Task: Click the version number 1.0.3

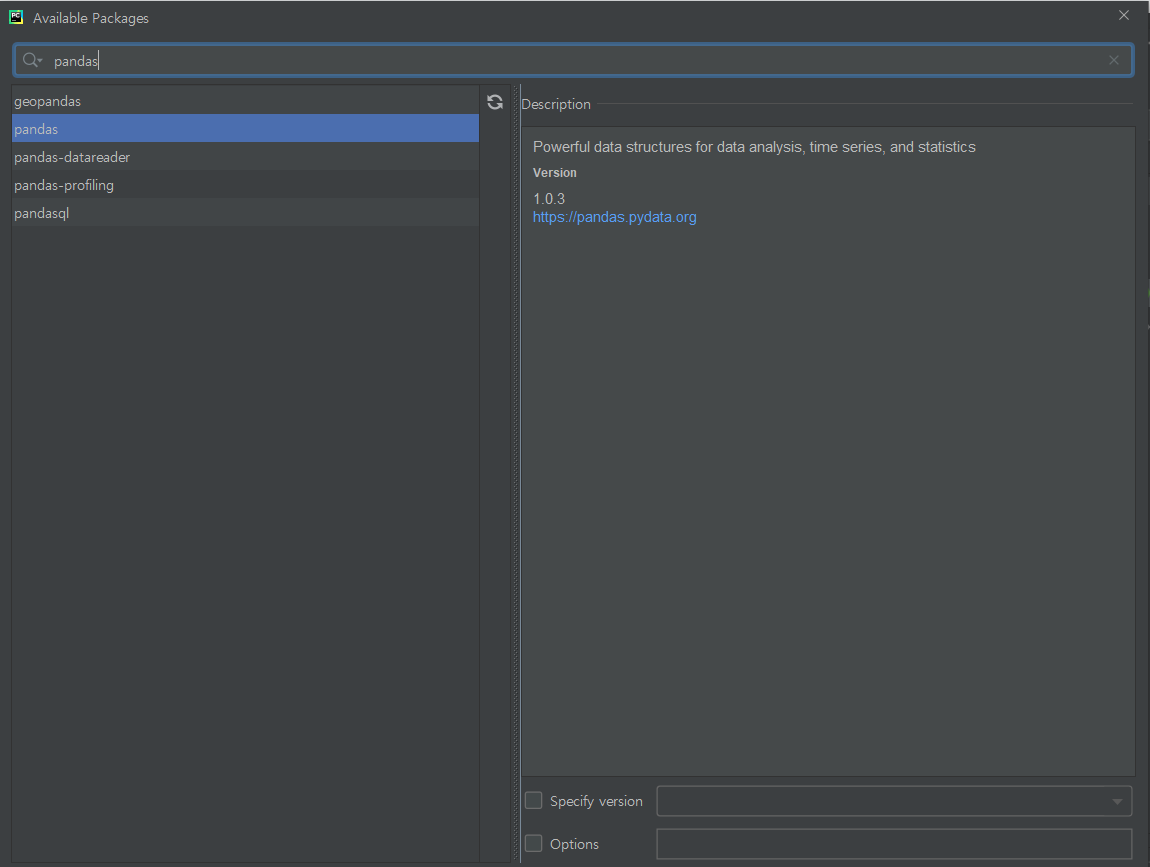Action: (x=549, y=199)
